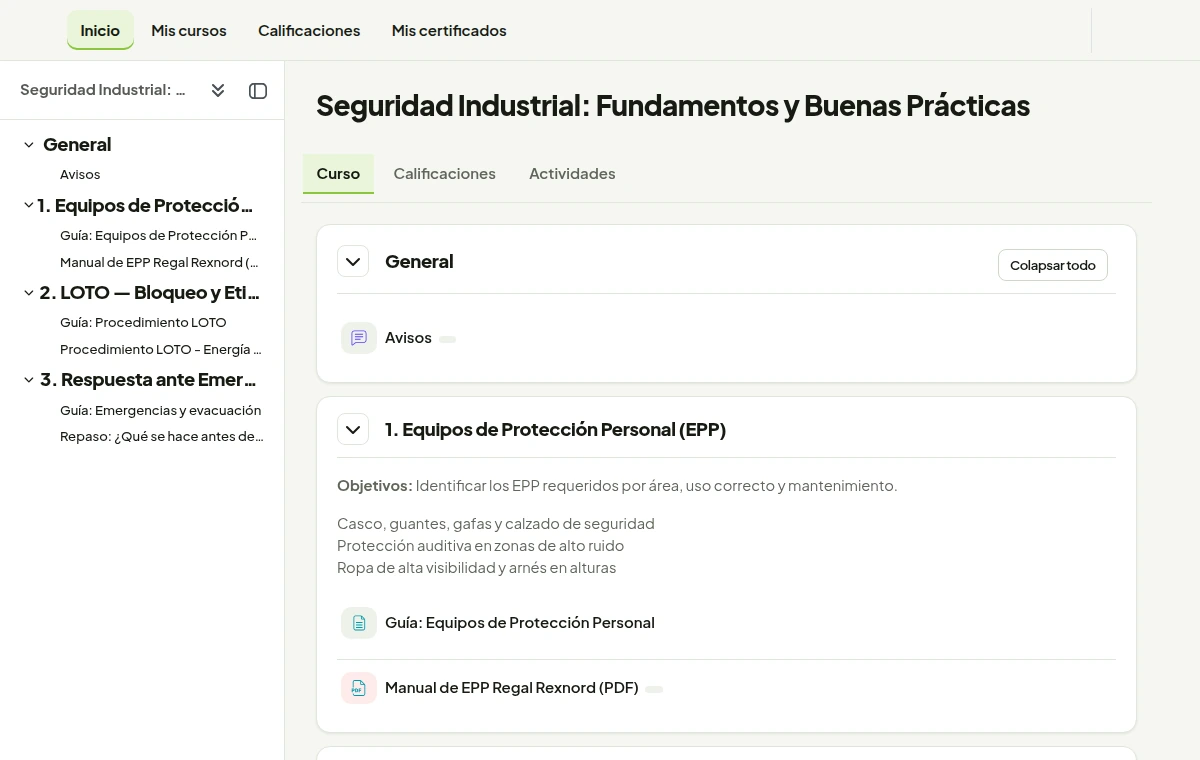This screenshot has height=760, width=1200.
Task: Click the General card title
Action: (x=419, y=262)
